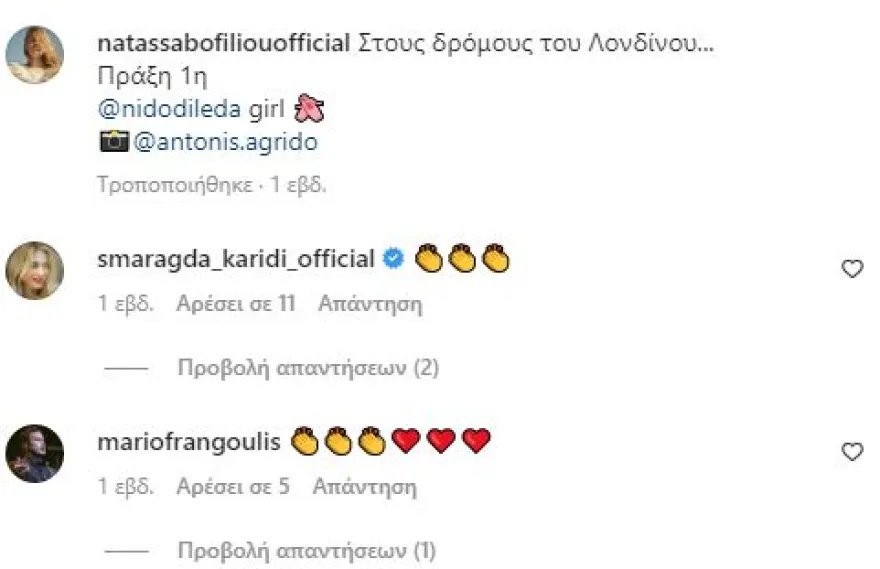Reply to smaragda_karidi_official via Απάντηση
The height and width of the screenshot is (569, 880).
[370, 304]
